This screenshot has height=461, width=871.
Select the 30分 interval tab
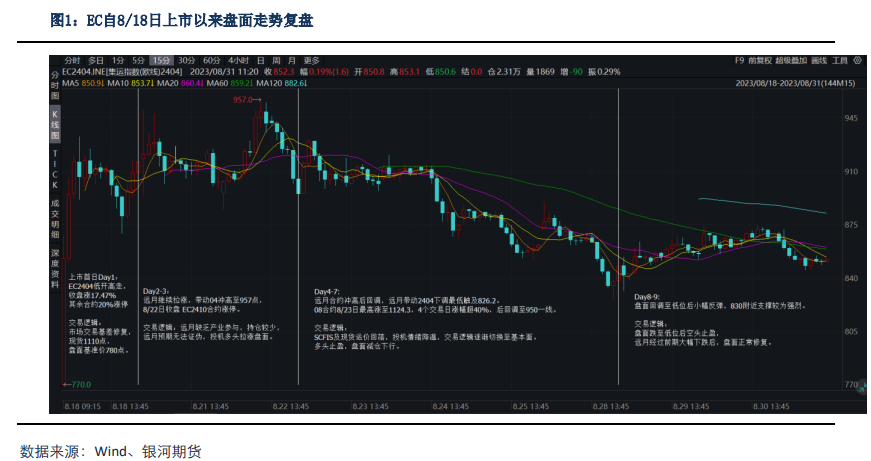tap(187, 61)
